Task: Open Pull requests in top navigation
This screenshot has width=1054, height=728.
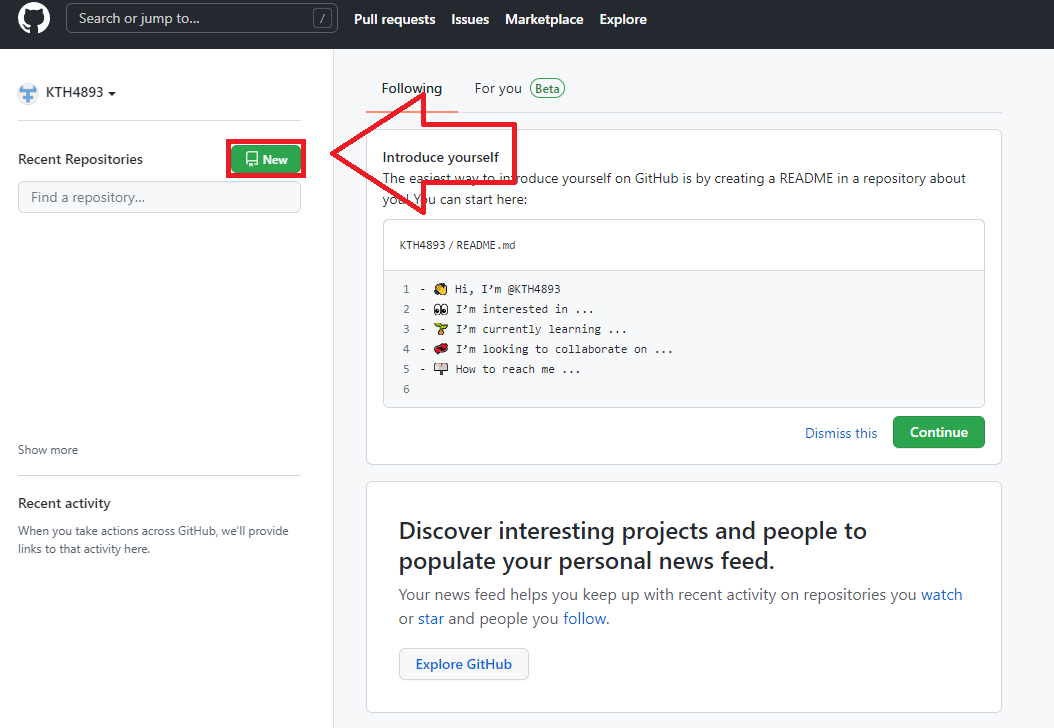Action: (x=395, y=19)
